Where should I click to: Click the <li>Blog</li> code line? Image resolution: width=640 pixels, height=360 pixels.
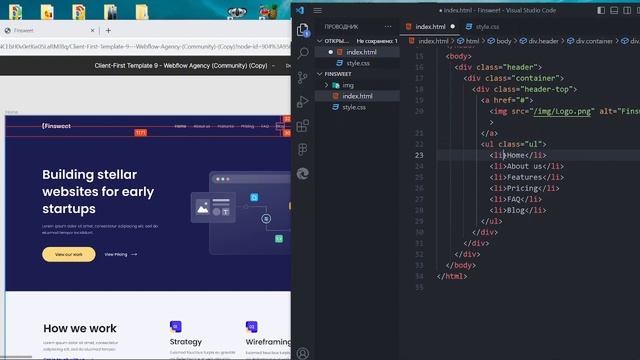click(x=518, y=210)
